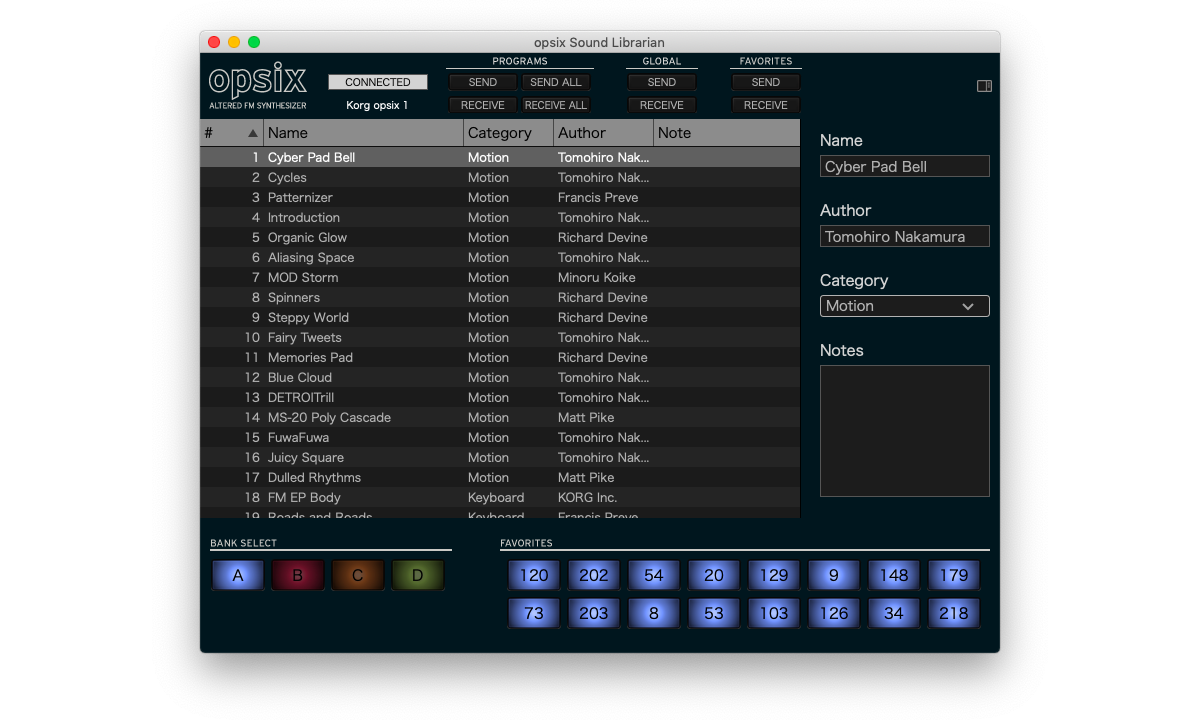Select favorite slot 202
The image size is (1200, 720).
tap(594, 575)
